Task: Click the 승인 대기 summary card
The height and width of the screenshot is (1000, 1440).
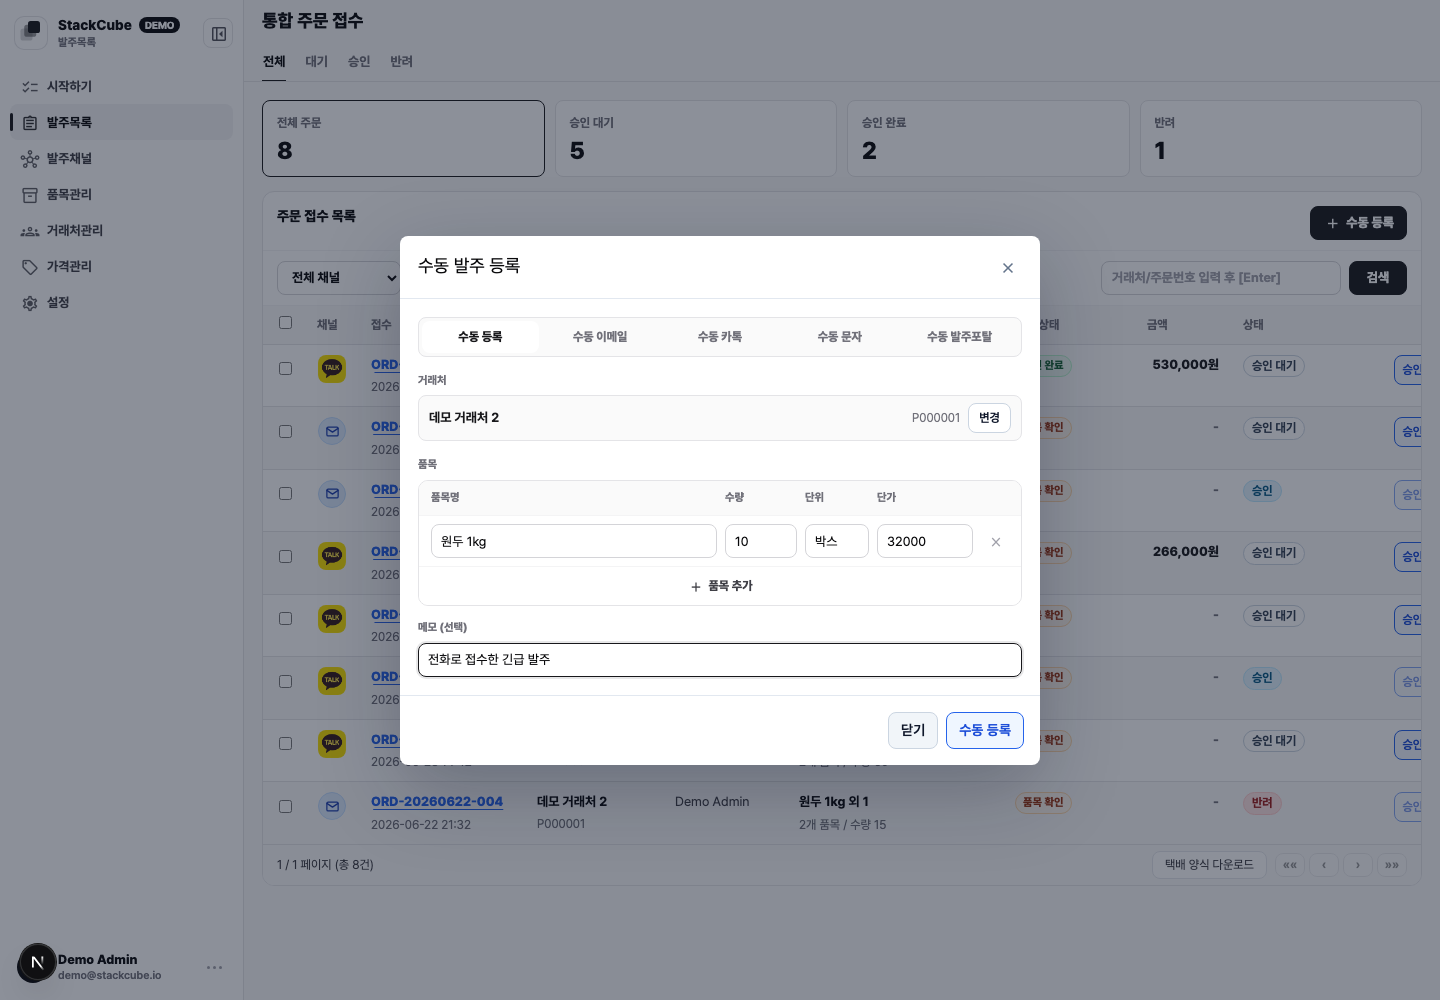Action: (696, 138)
